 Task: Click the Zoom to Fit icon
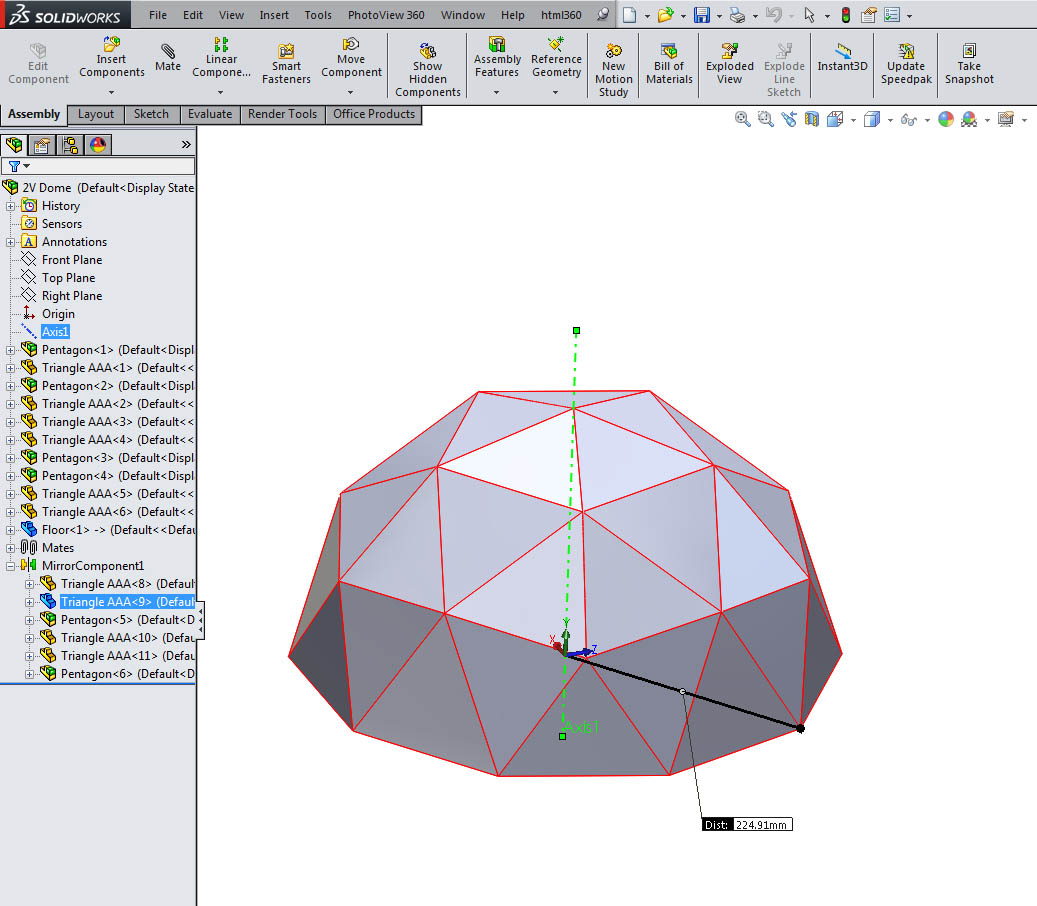tap(743, 119)
